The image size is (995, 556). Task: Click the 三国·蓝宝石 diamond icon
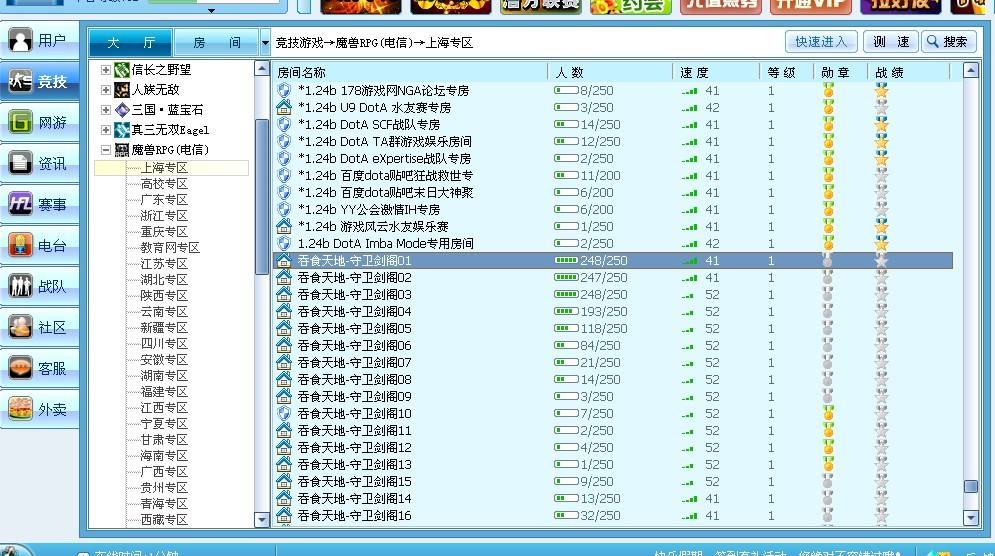tap(122, 110)
